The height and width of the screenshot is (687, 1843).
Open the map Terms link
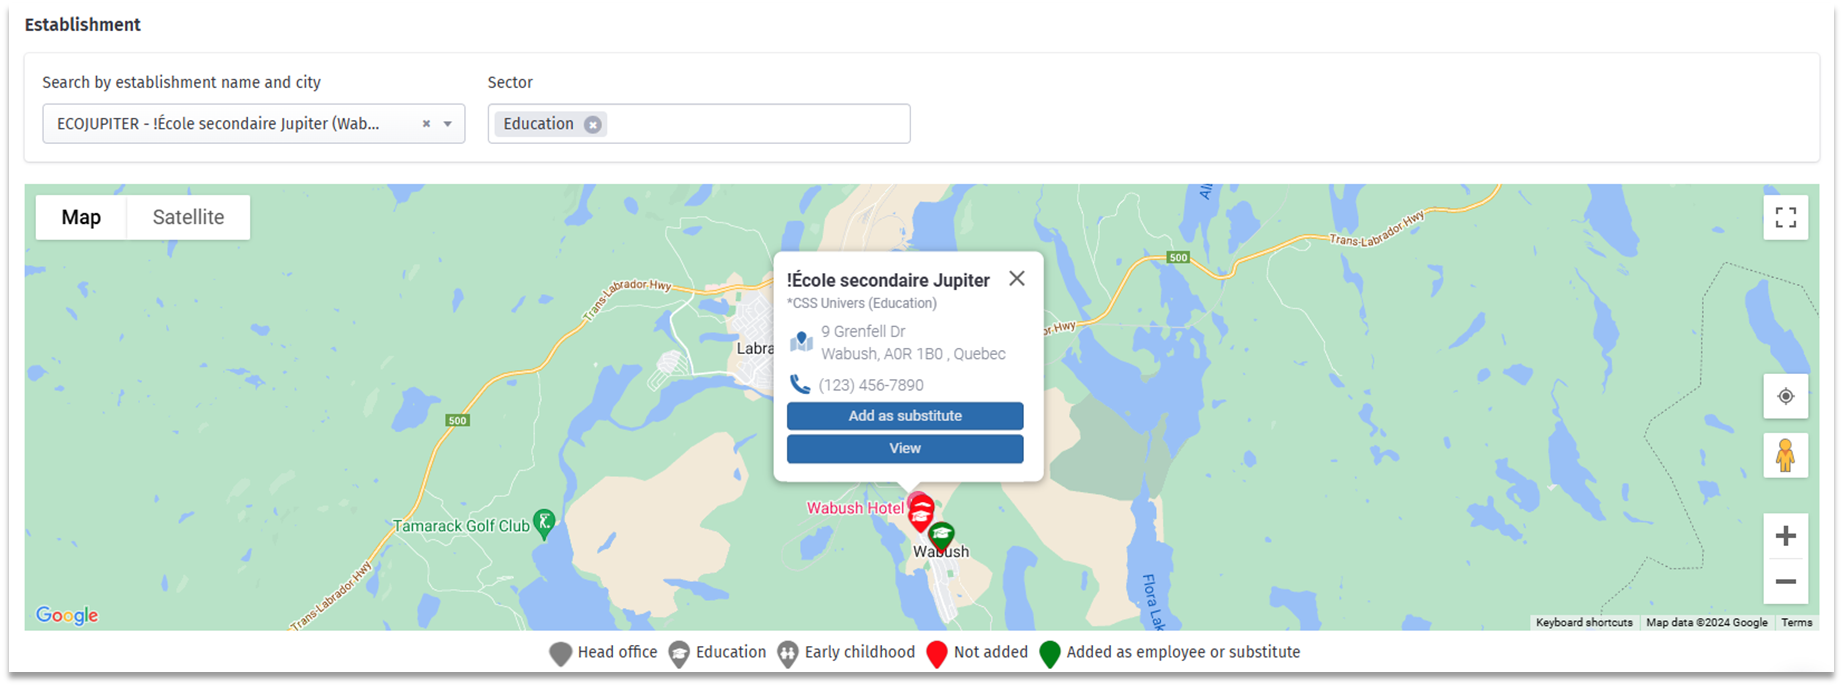(1796, 622)
